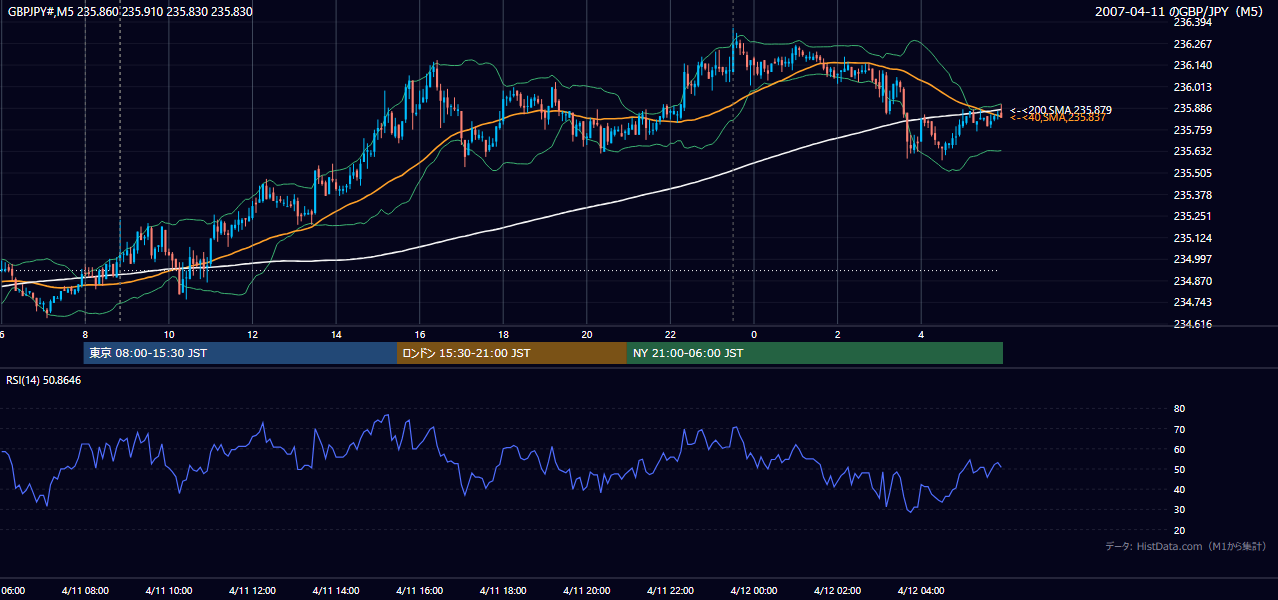Click the 2007-04-11 GBP/JPY (M5) chart title
Screen dimensions: 1278x600
click(x=1181, y=12)
